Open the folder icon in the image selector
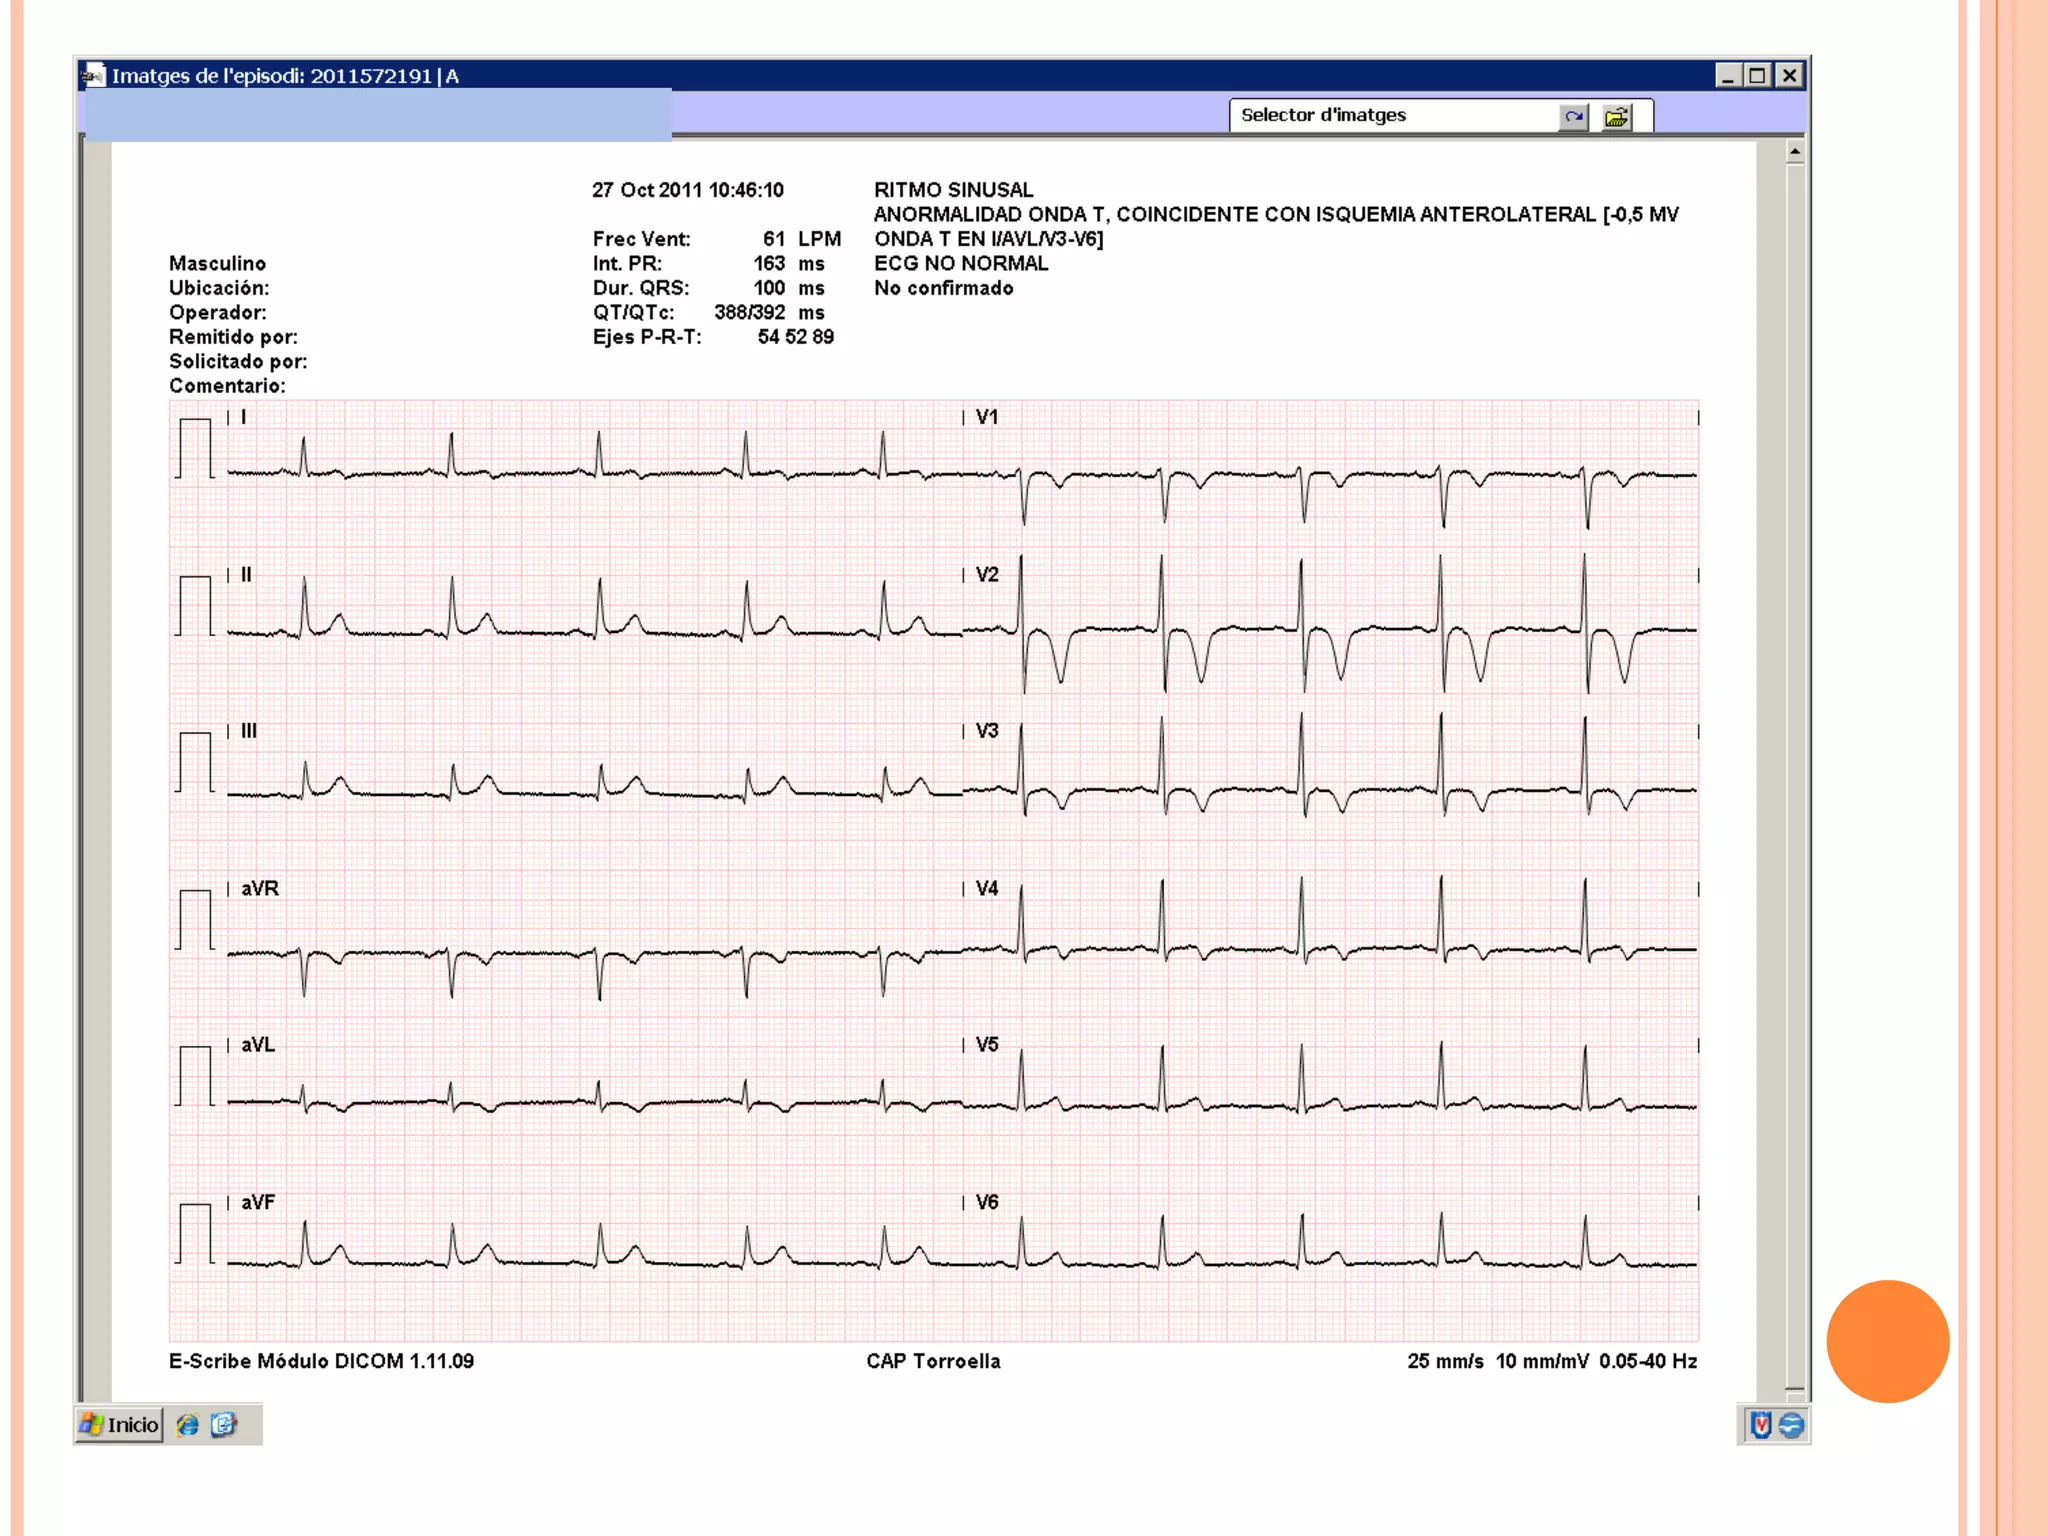Screen dimensions: 2048x1536 (1616, 117)
